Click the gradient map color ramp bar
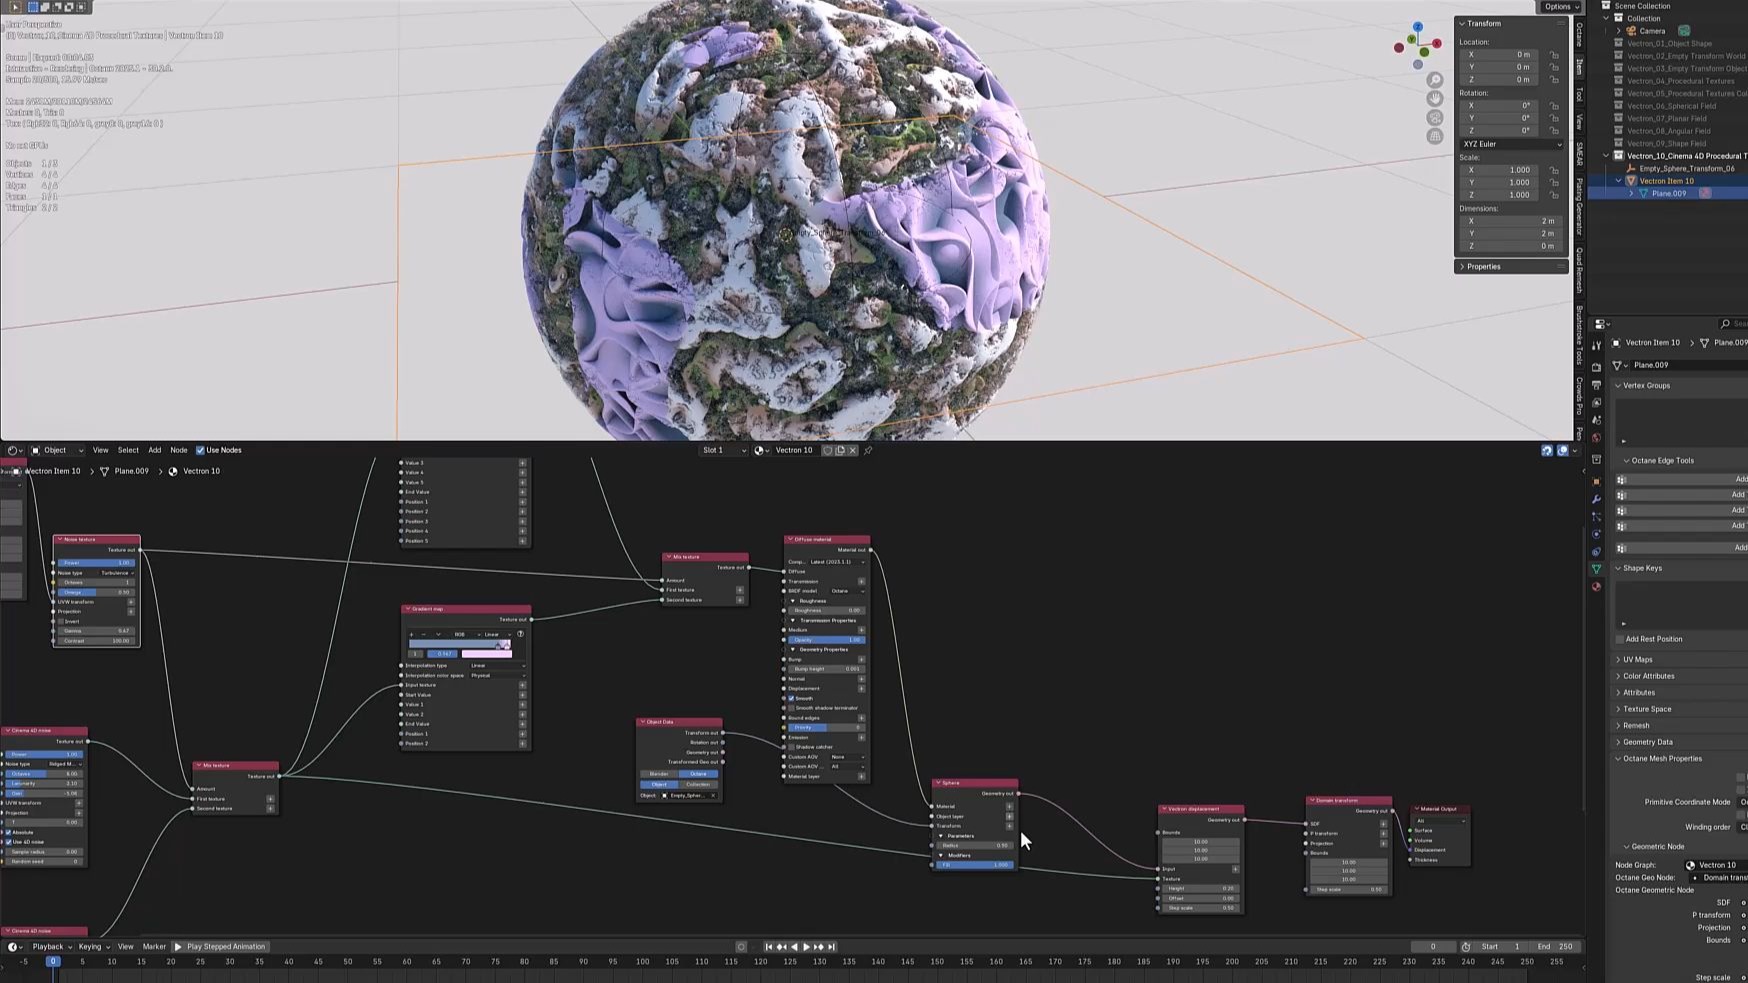 459,645
